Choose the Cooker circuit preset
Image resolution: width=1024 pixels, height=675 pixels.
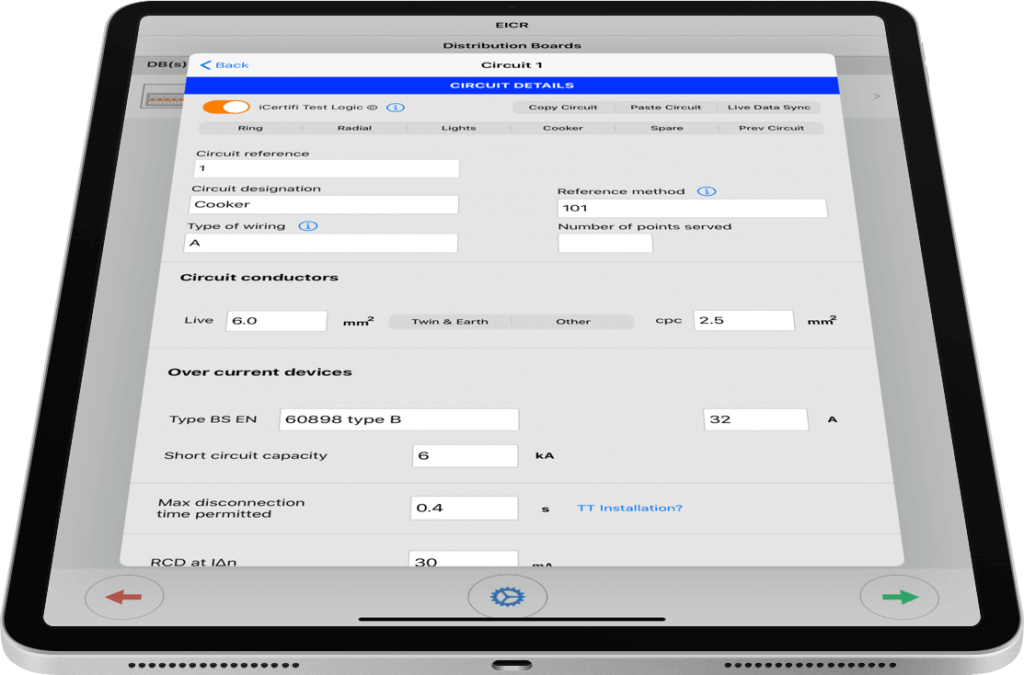click(x=563, y=128)
